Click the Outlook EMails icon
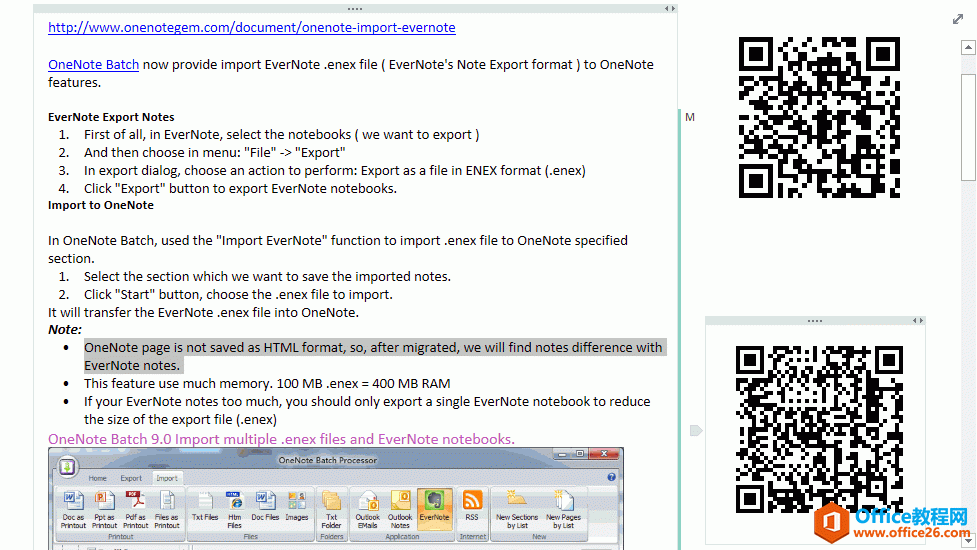 (368, 510)
